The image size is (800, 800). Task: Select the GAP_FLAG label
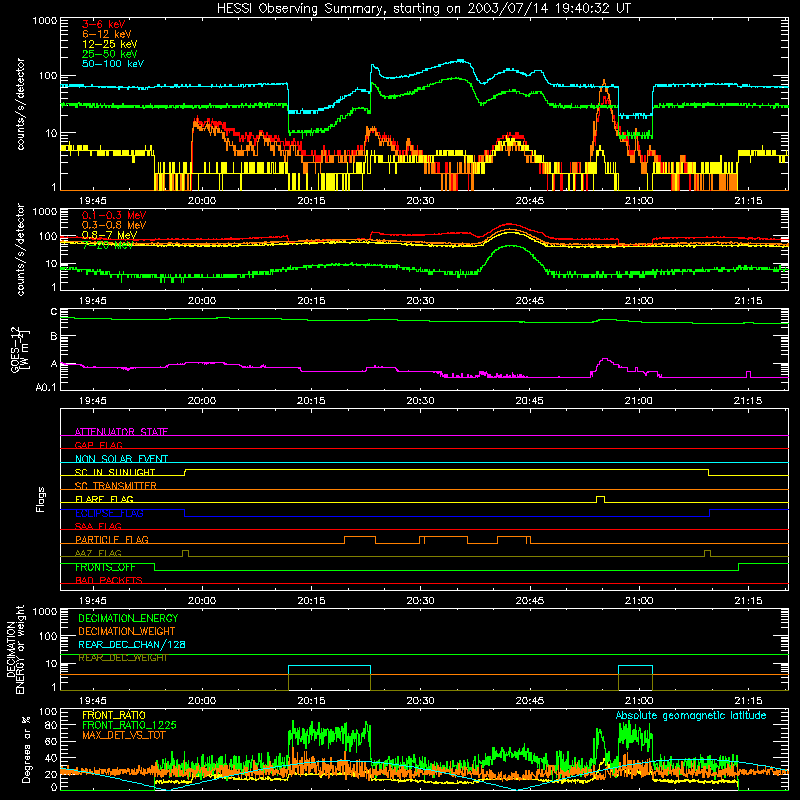[x=98, y=445]
